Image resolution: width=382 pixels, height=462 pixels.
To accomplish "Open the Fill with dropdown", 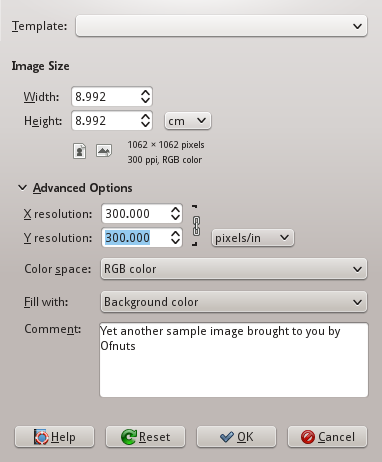I will (234, 302).
